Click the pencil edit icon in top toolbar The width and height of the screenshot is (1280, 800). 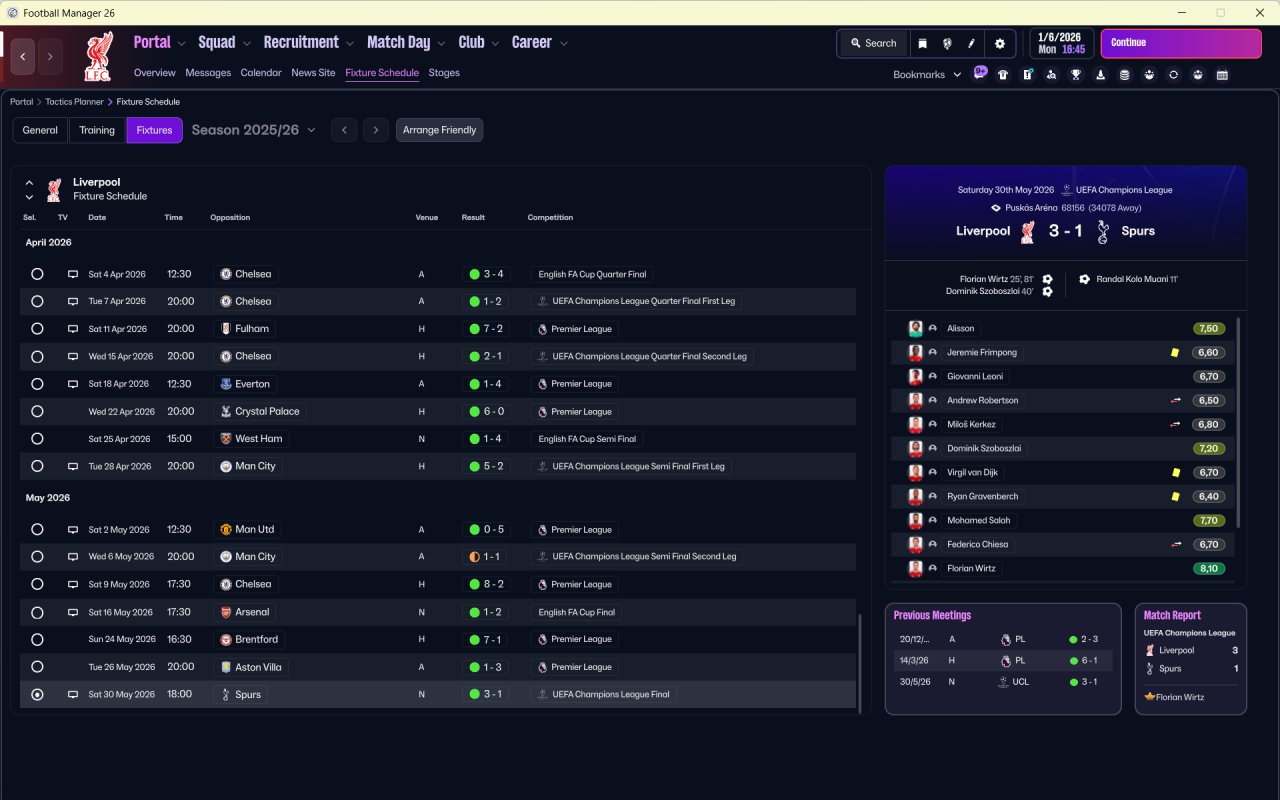[x=971, y=44]
